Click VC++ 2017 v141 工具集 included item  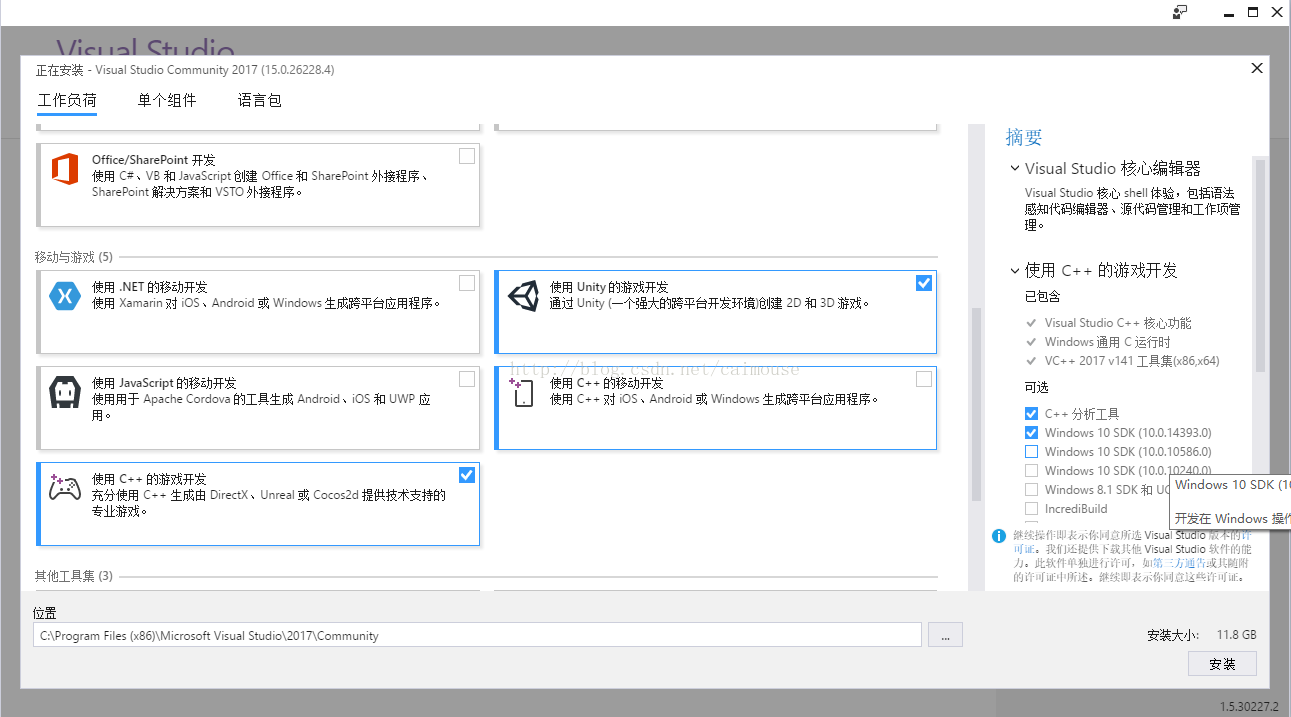(x=1132, y=361)
